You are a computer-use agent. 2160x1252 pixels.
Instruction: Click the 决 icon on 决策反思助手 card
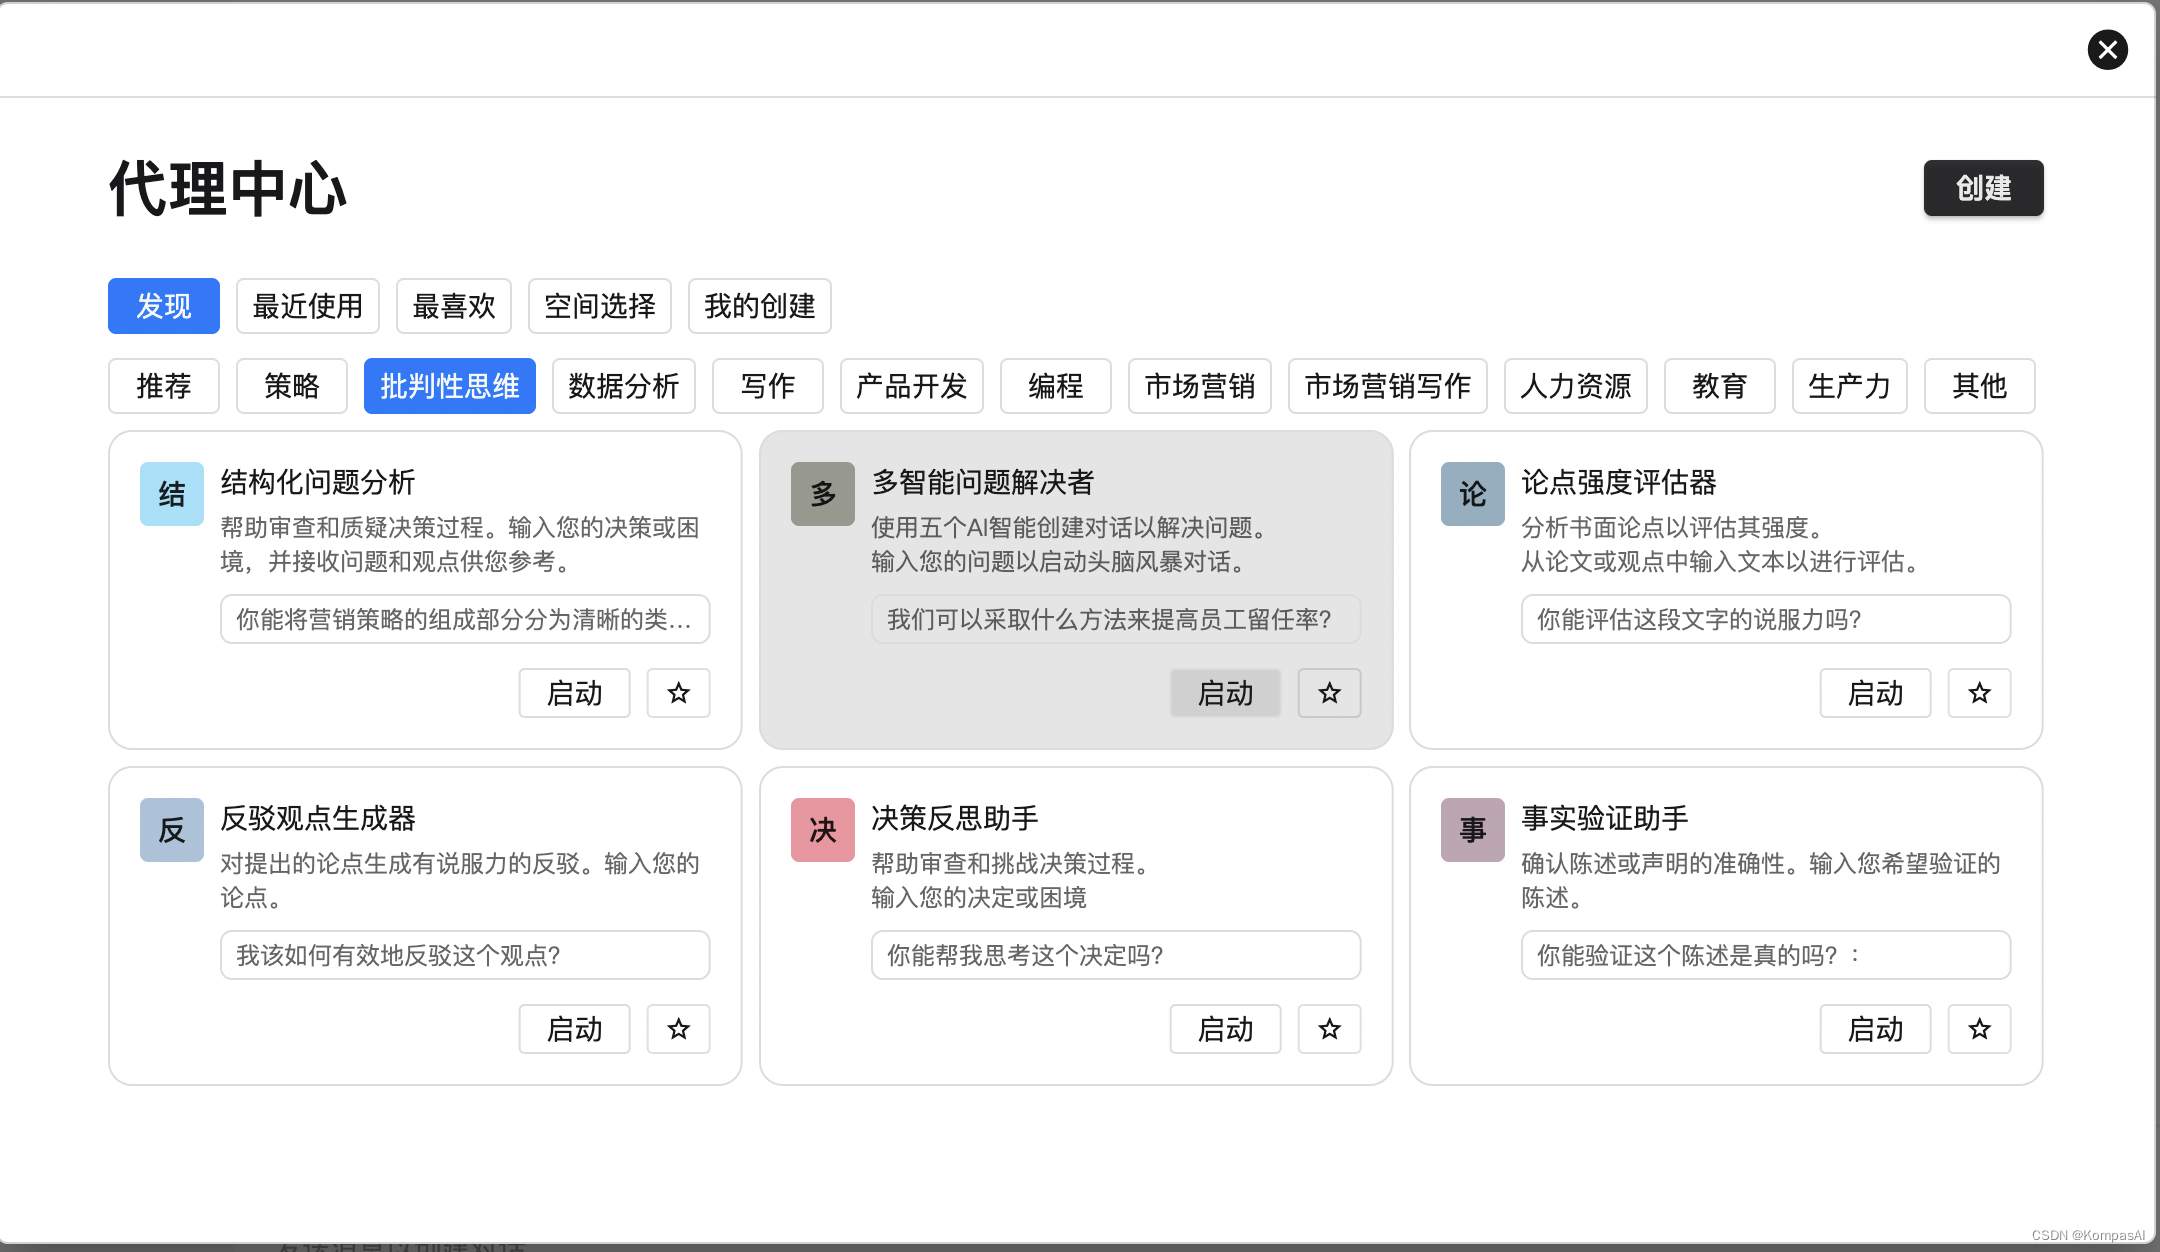click(821, 829)
